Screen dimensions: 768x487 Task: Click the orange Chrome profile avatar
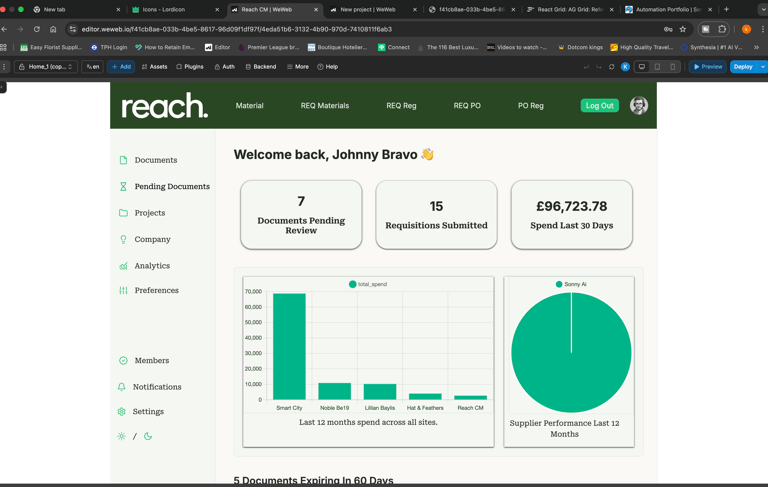click(746, 29)
